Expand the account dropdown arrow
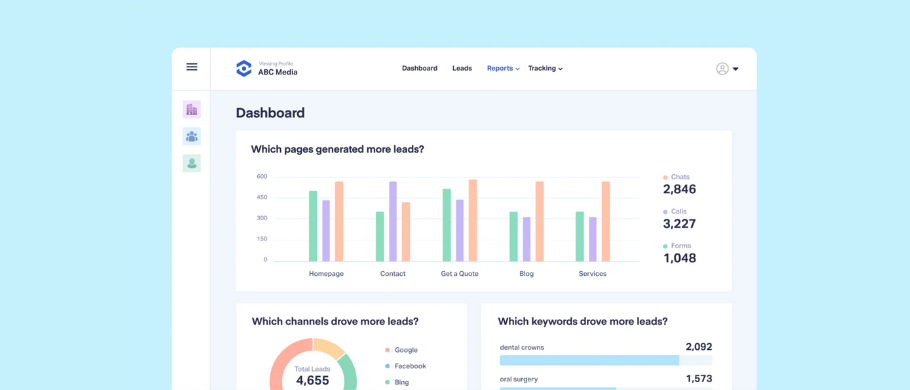 tap(735, 69)
